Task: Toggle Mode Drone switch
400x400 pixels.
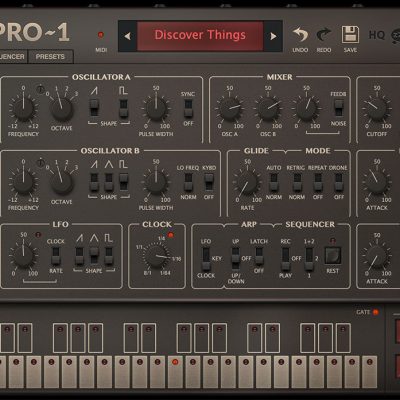Action: (339, 182)
